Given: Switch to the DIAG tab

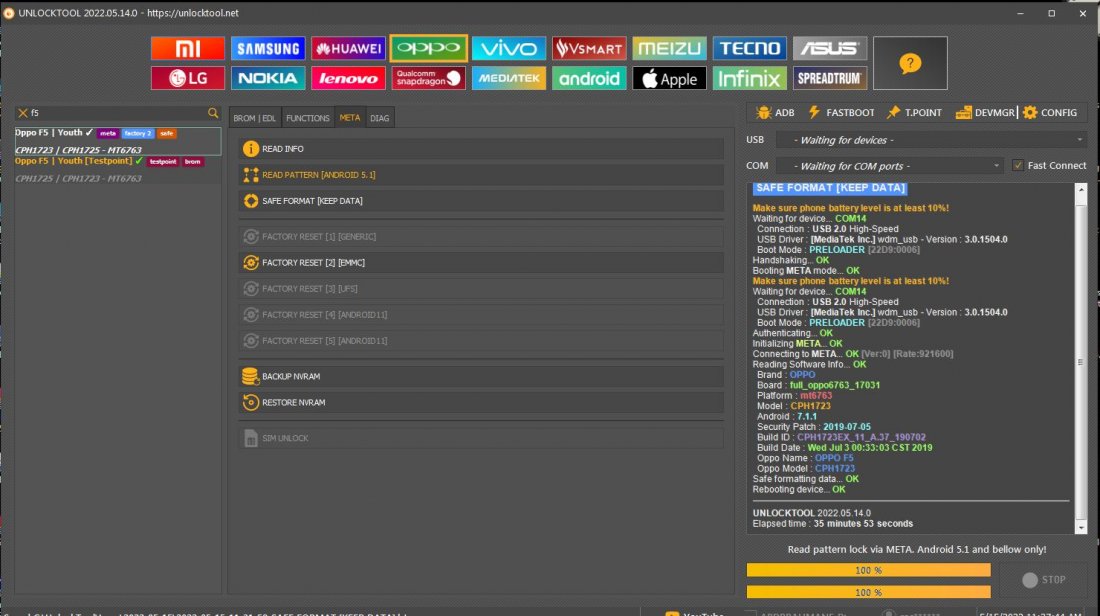Looking at the screenshot, I should [x=380, y=118].
